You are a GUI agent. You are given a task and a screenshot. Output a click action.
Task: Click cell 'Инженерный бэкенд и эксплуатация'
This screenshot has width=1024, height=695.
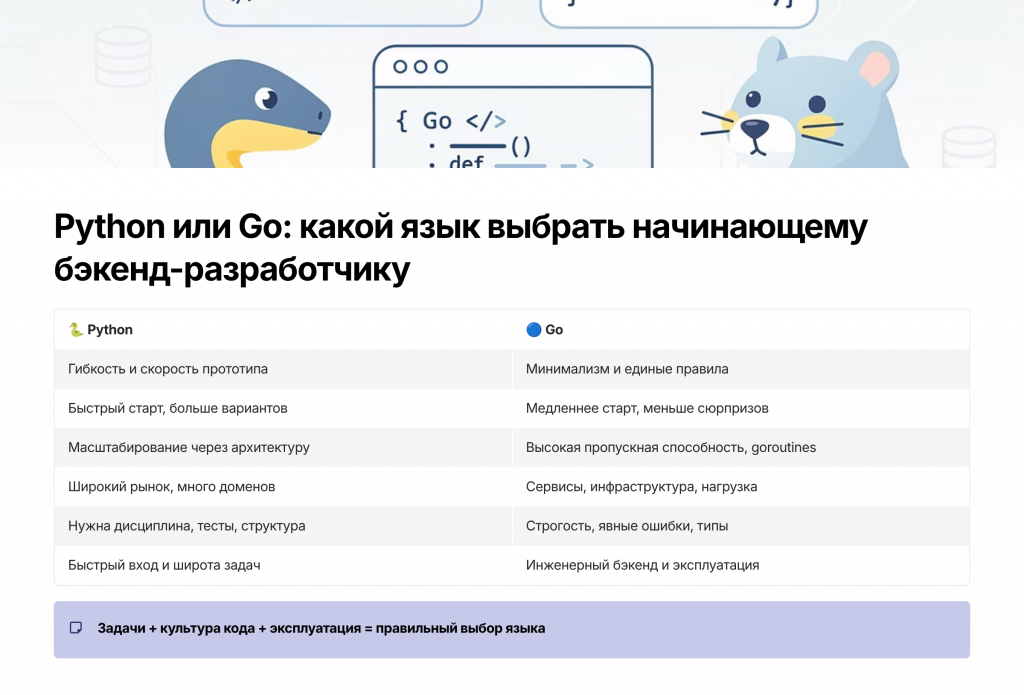tap(642, 565)
